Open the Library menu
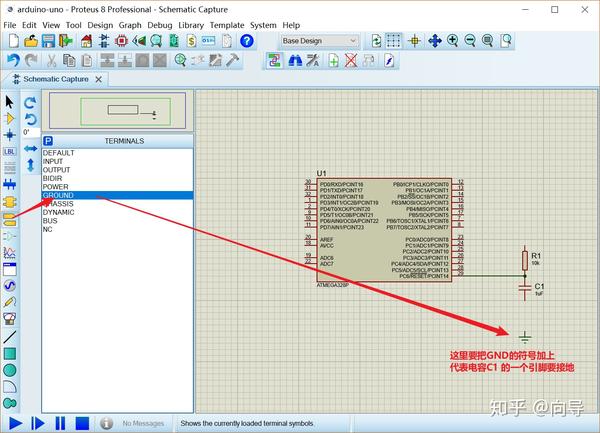Viewport: 600px width, 433px height. (x=191, y=25)
